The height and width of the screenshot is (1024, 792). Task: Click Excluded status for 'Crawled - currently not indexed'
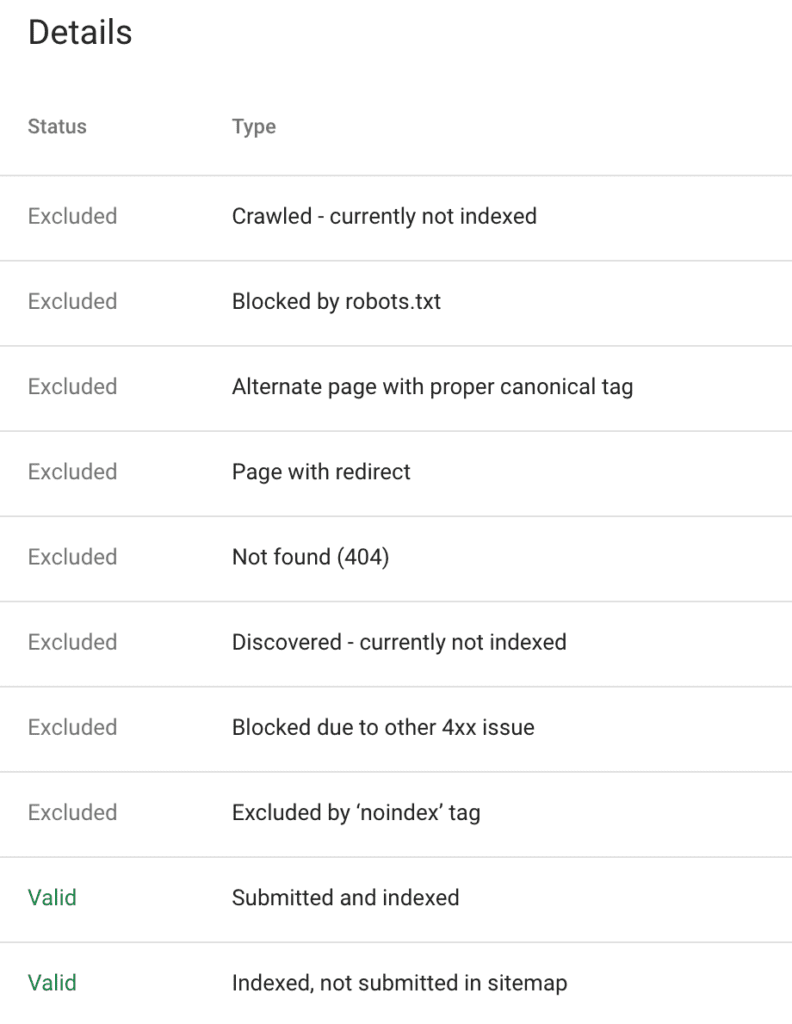[x=72, y=216]
